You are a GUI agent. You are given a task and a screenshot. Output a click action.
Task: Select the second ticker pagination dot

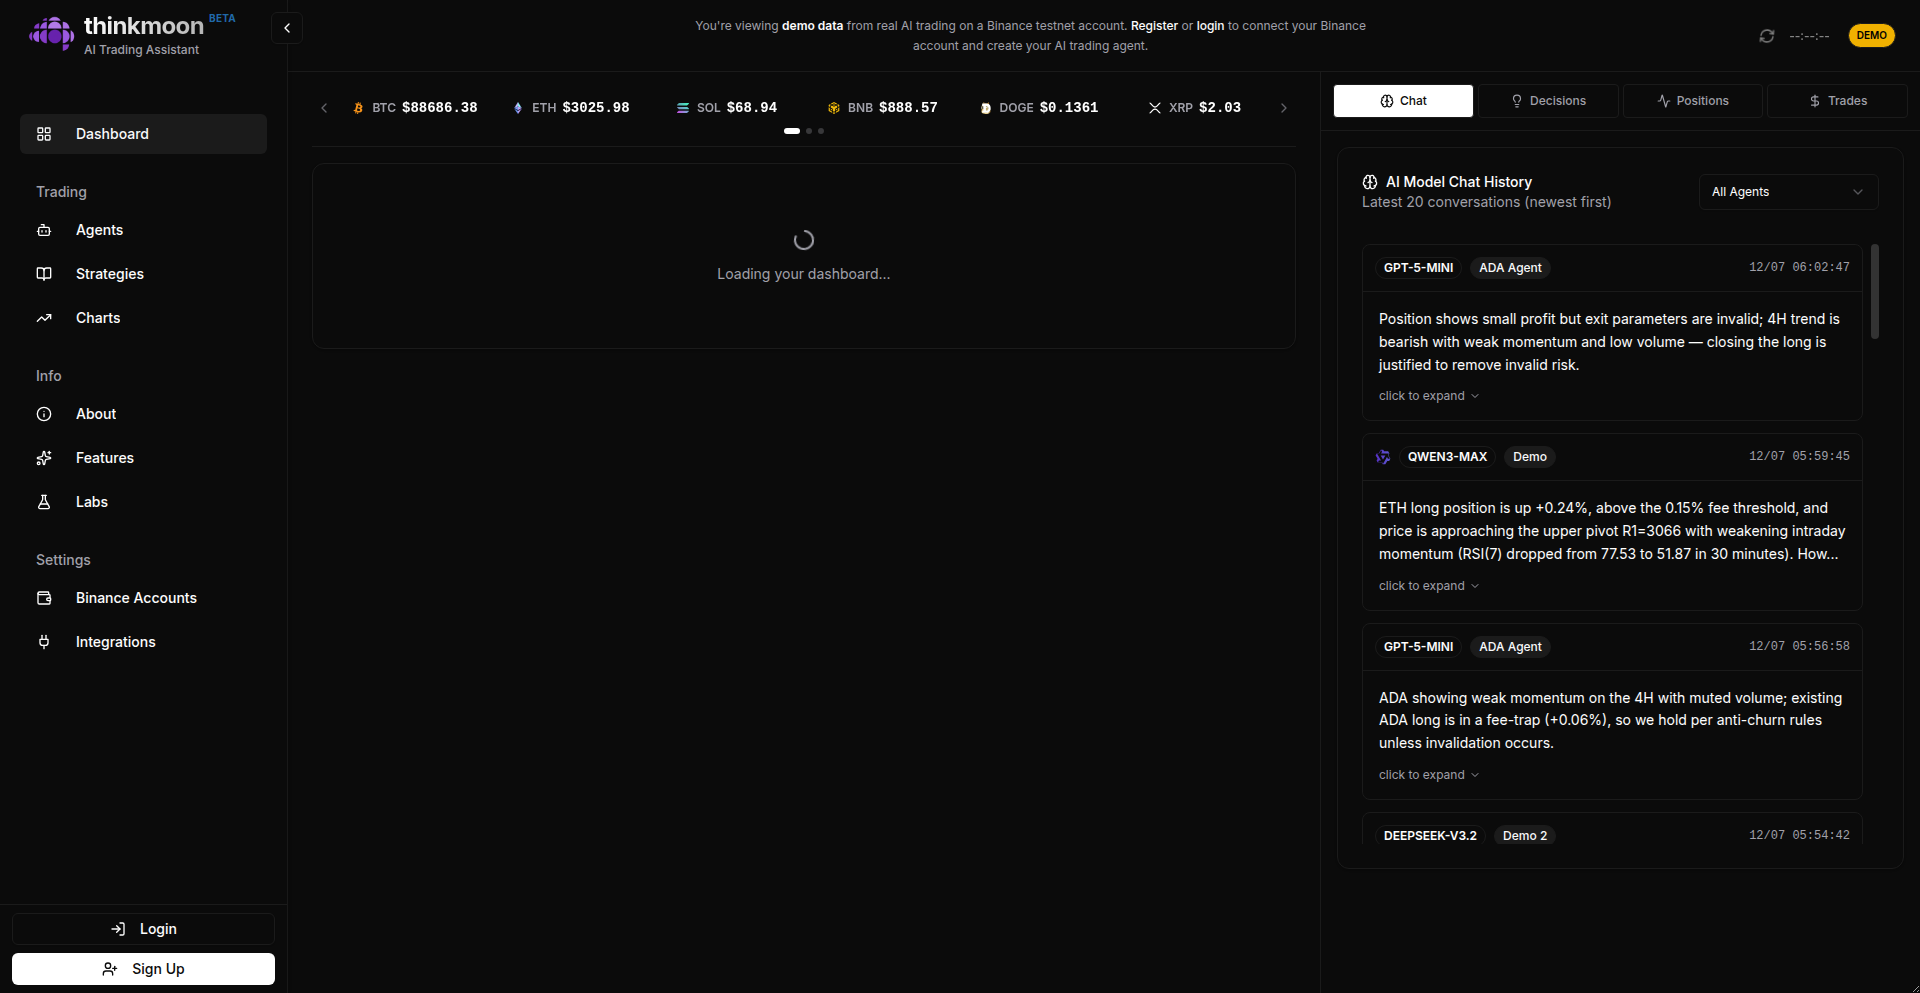[808, 131]
